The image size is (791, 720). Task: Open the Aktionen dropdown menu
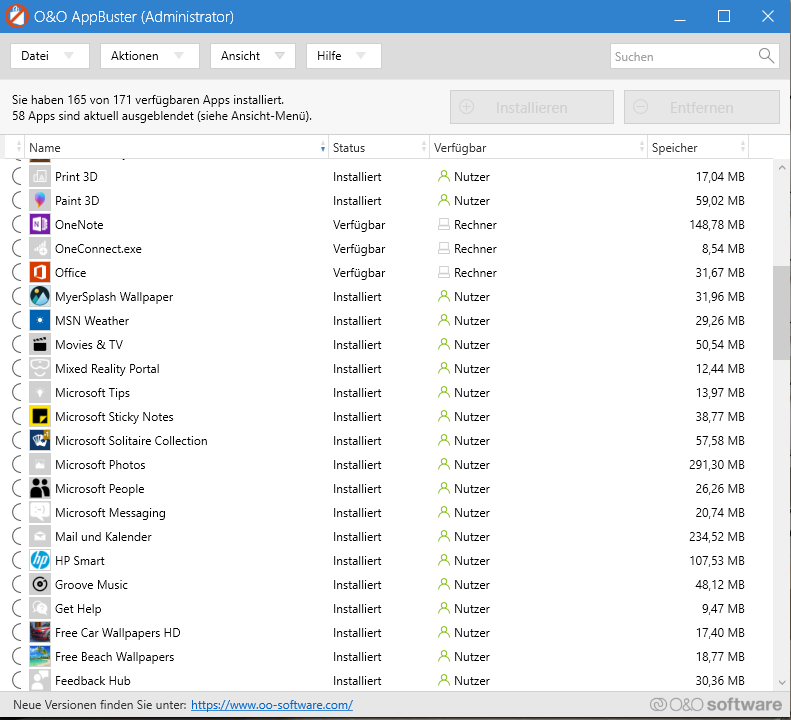[150, 56]
